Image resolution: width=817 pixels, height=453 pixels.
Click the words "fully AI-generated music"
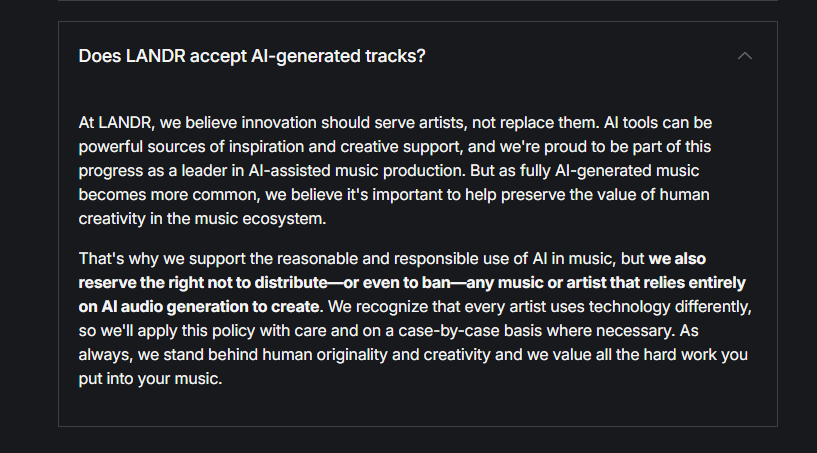654,170
